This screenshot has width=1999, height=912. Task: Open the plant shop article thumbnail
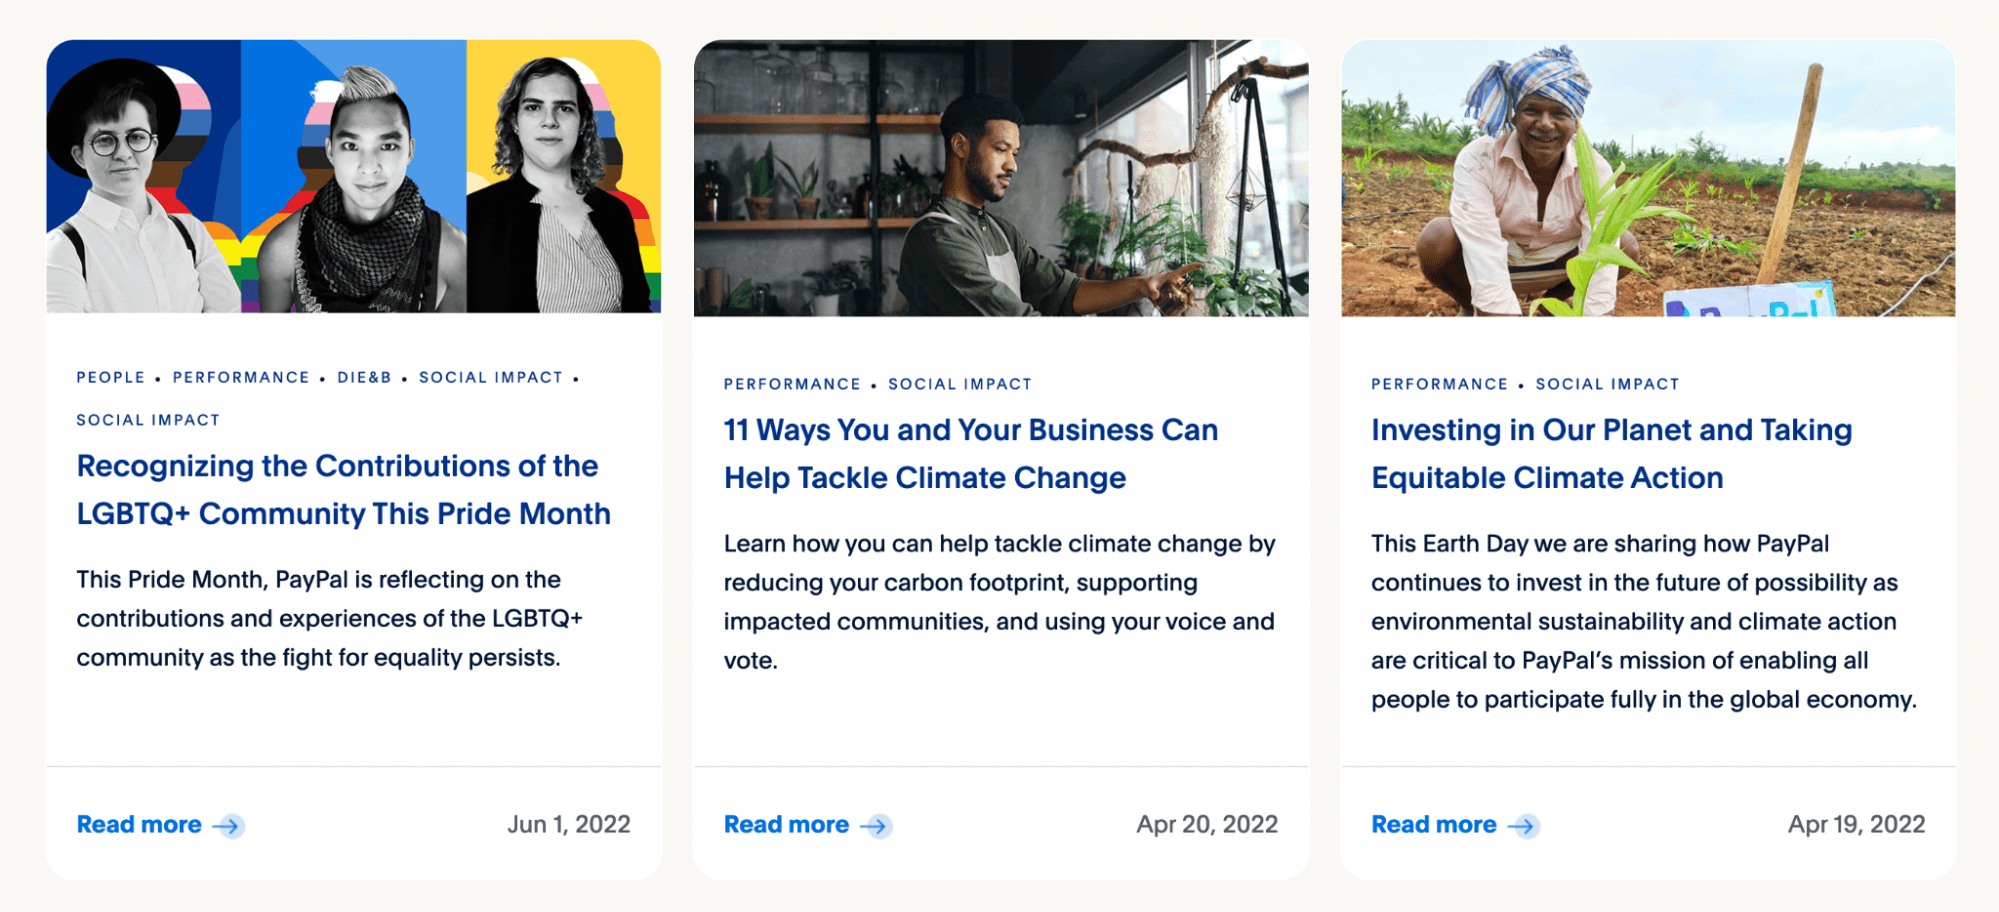click(x=1001, y=179)
